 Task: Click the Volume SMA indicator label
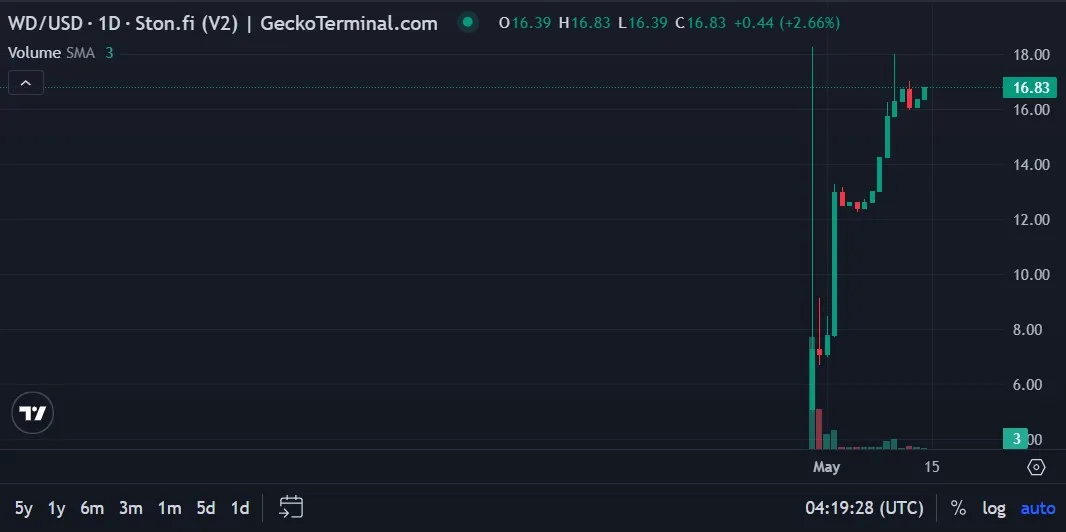tap(51, 53)
